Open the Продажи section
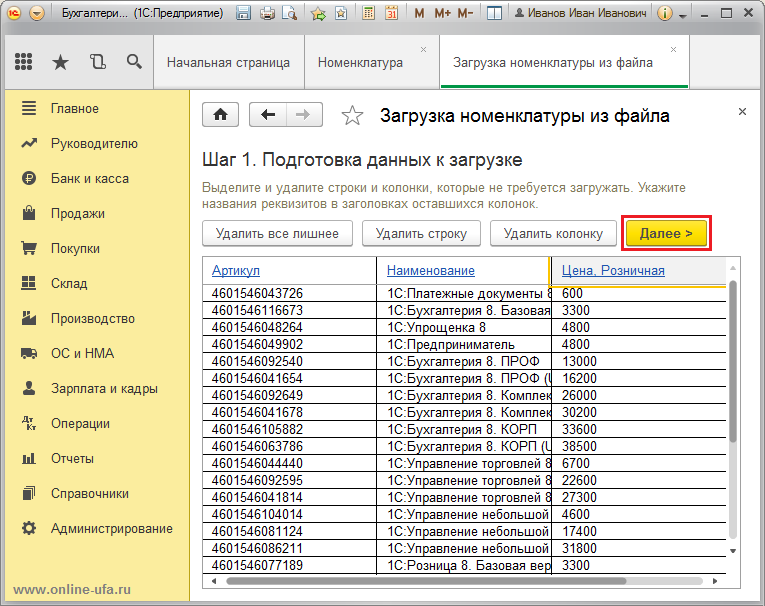765x606 pixels. tap(98, 214)
